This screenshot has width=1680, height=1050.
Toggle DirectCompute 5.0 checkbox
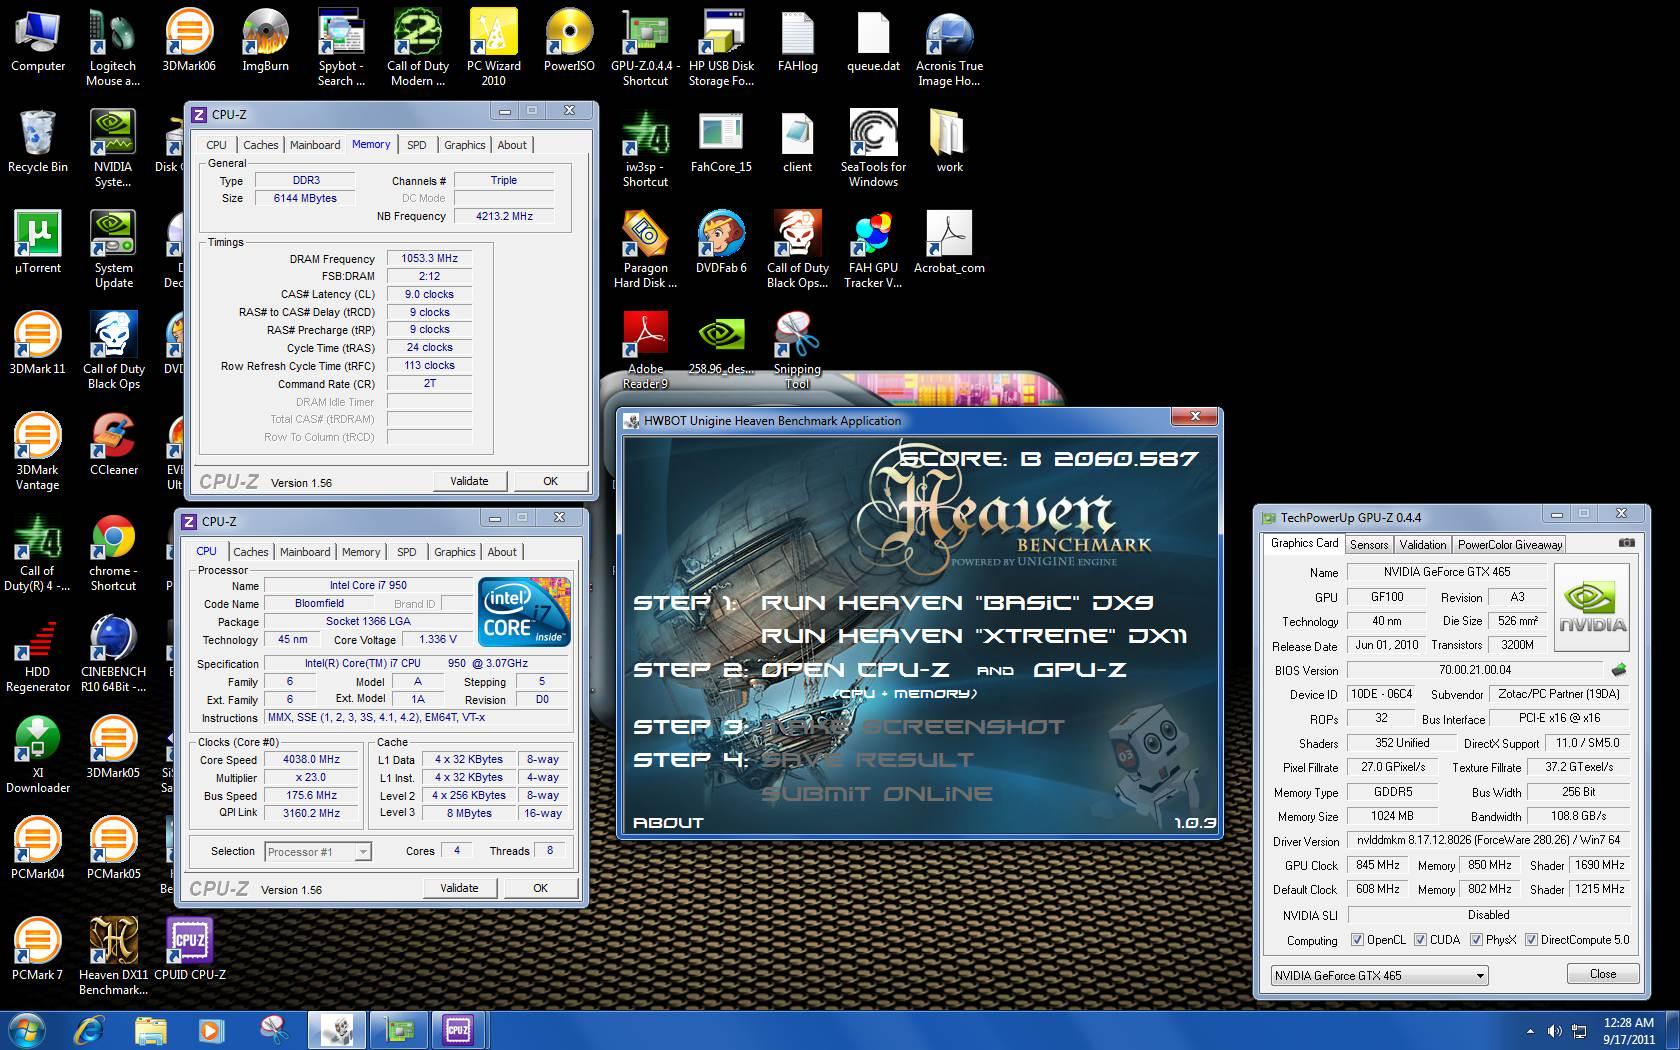point(1531,940)
